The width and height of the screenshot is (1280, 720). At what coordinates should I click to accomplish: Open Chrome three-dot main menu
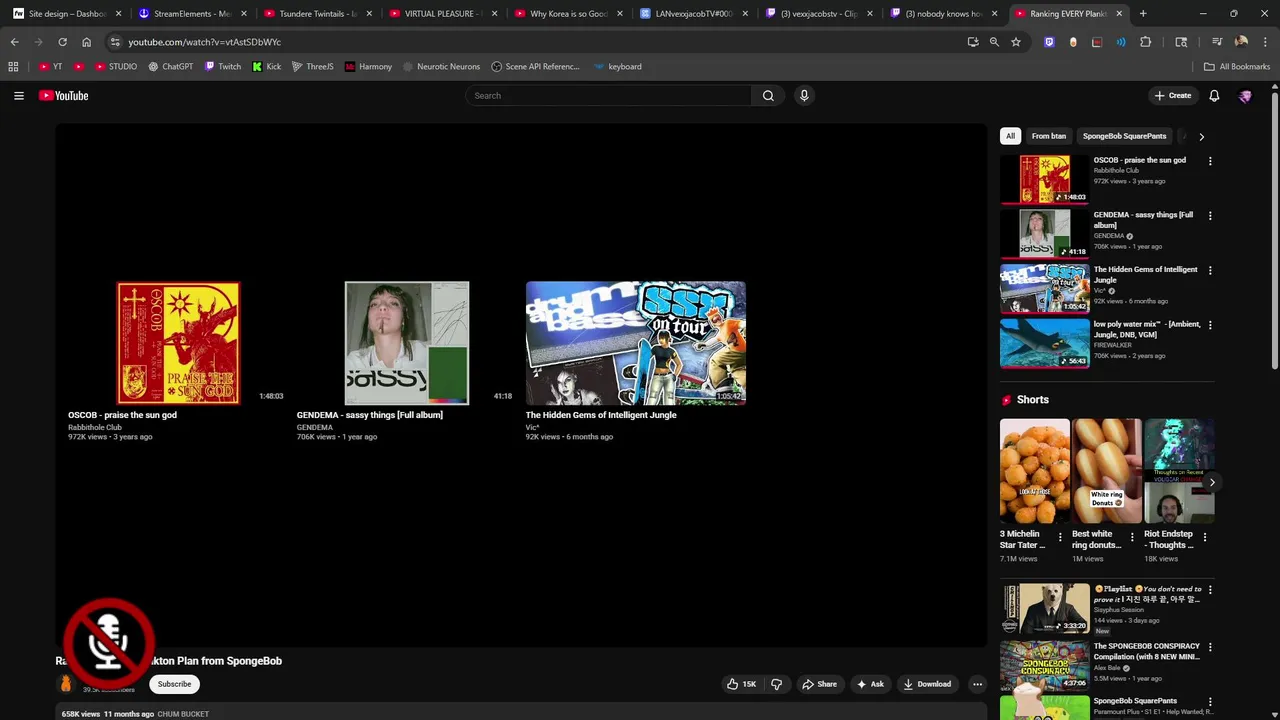(x=1265, y=42)
